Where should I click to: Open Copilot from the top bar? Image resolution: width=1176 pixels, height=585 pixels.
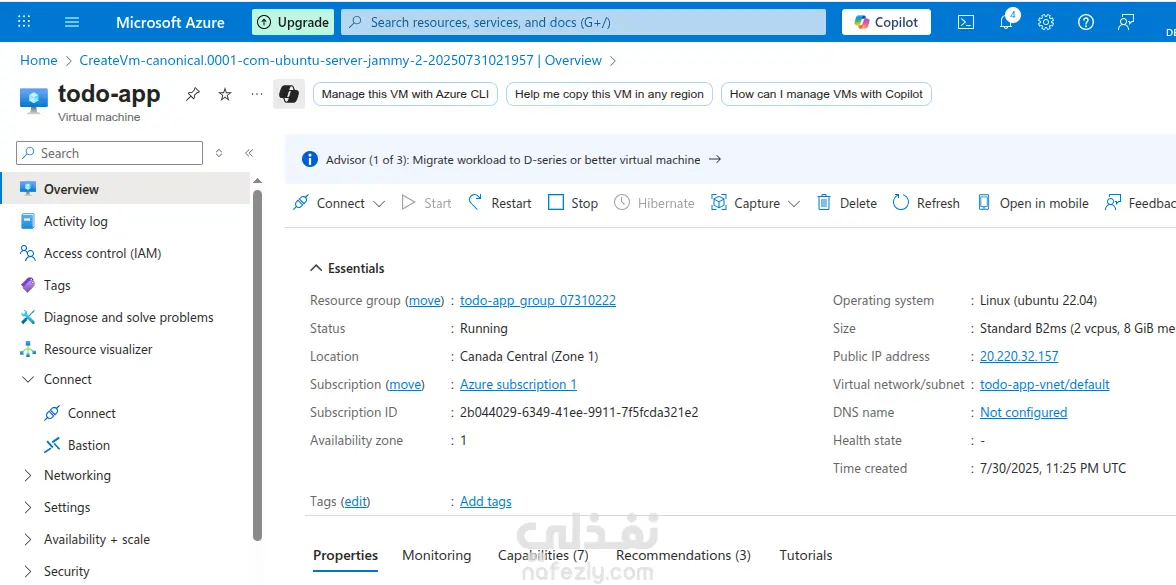(886, 22)
